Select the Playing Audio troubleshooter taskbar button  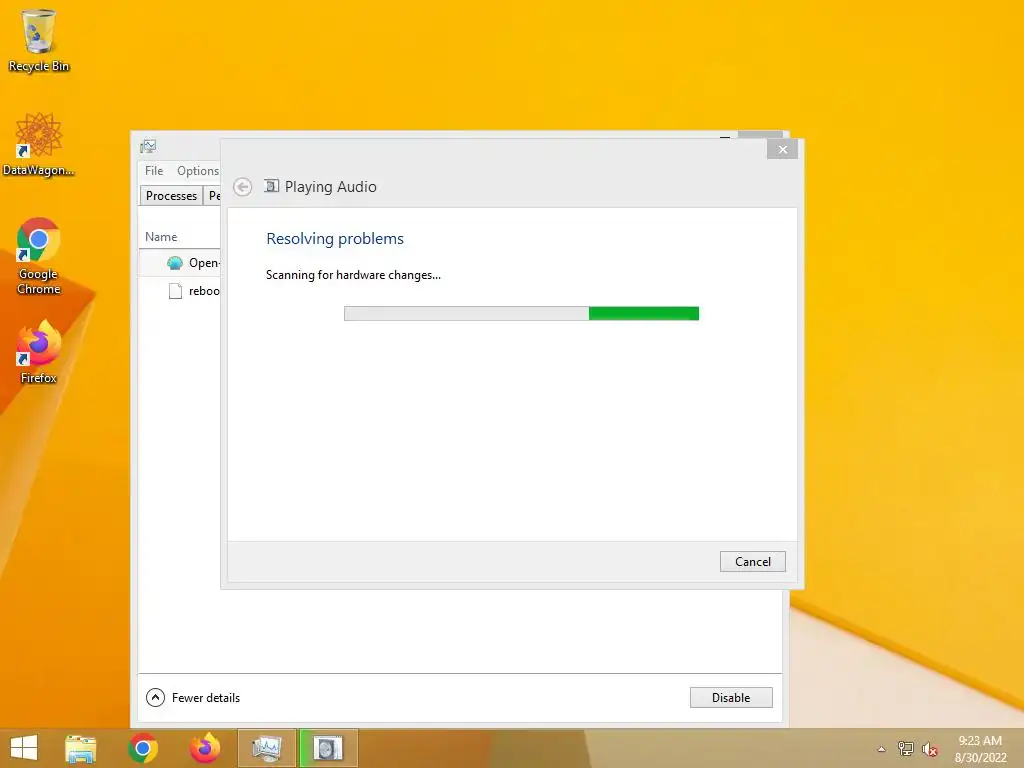[x=328, y=748]
